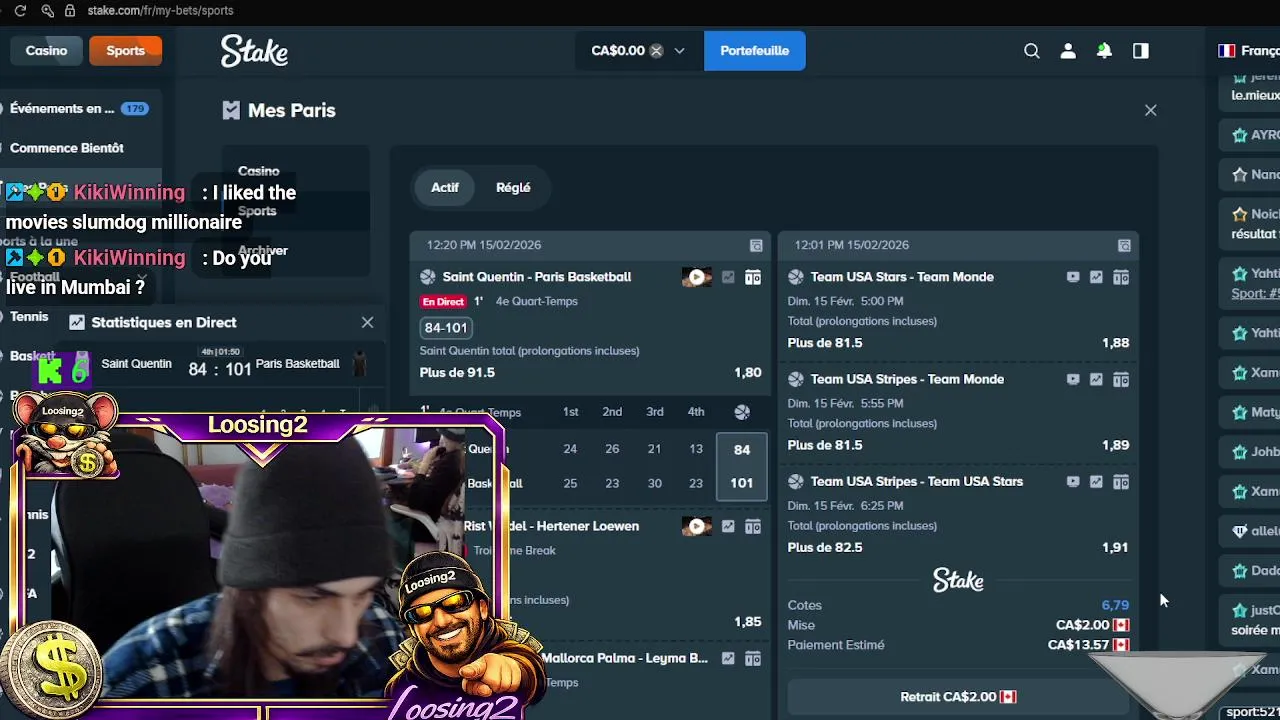Click the Stake logo in header
This screenshot has width=1280, height=720.
coord(254,51)
